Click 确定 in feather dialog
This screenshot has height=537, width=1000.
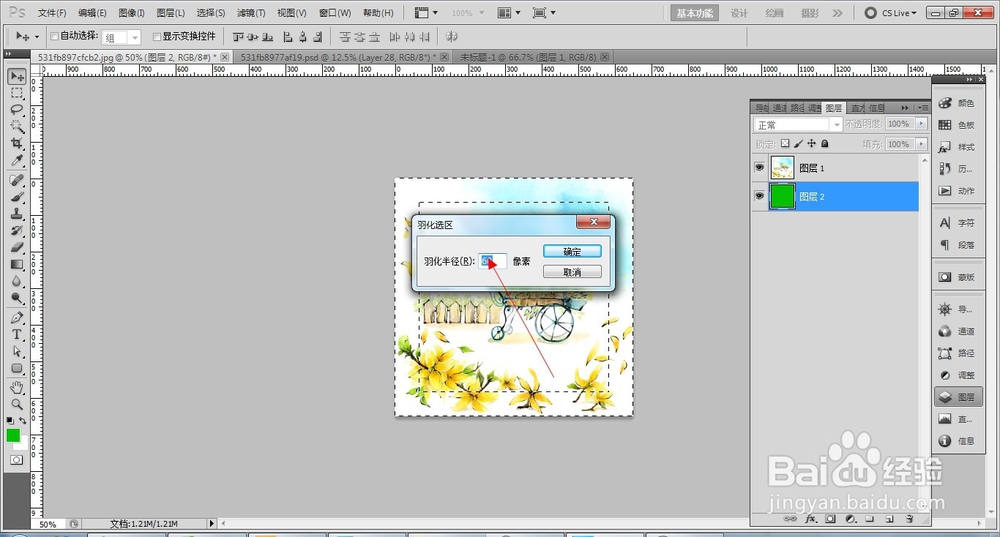point(572,251)
